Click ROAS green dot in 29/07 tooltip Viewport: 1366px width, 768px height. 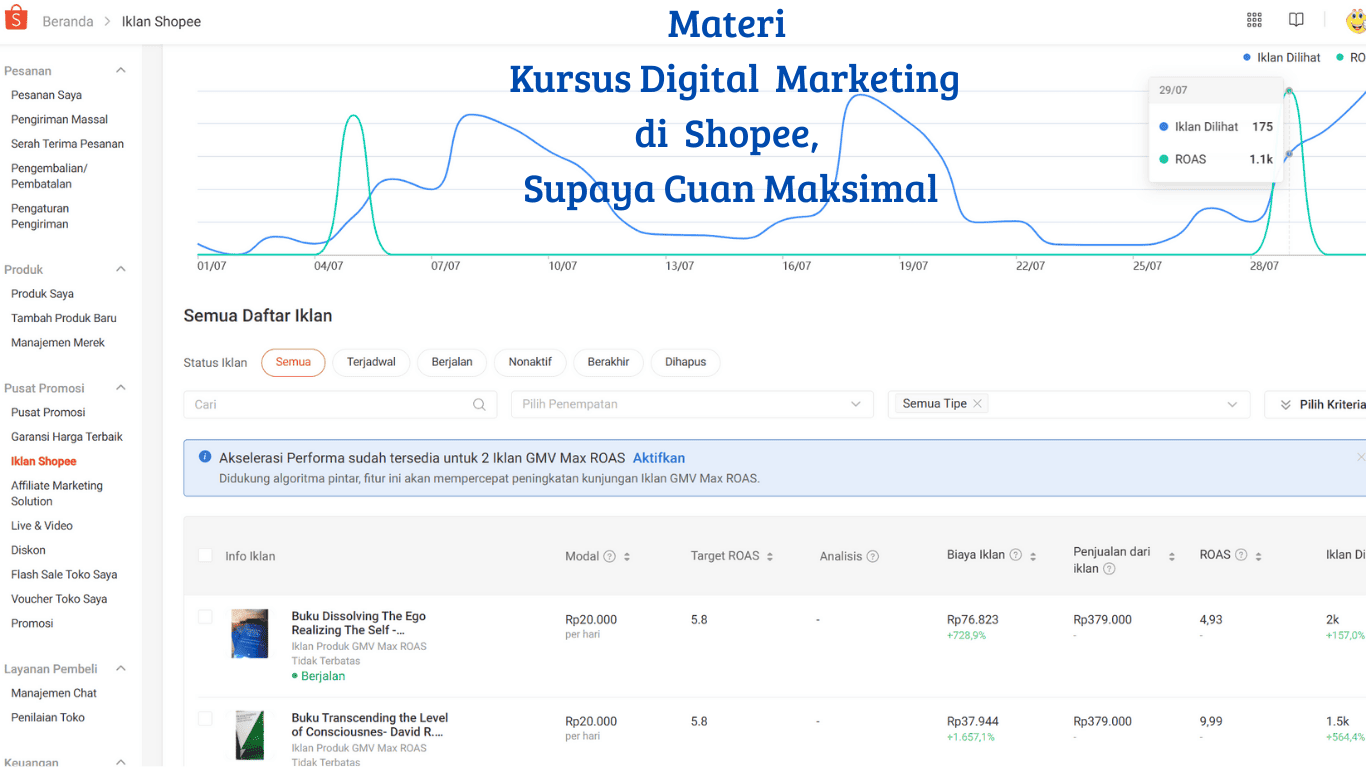(1164, 159)
